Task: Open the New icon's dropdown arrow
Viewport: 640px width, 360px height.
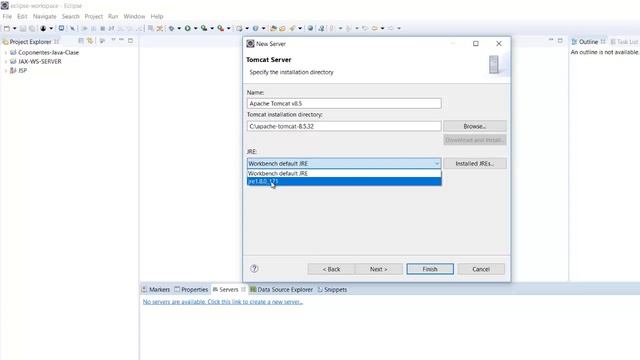Action: (14, 28)
